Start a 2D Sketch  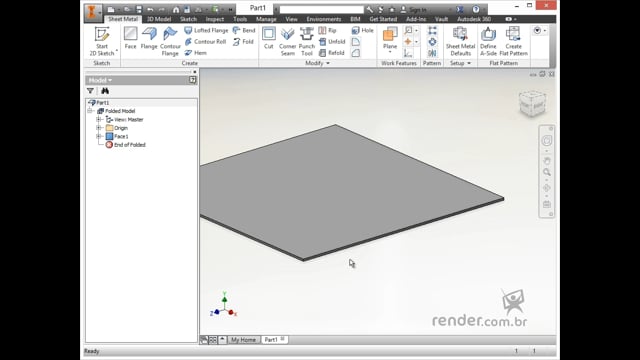click(x=102, y=41)
